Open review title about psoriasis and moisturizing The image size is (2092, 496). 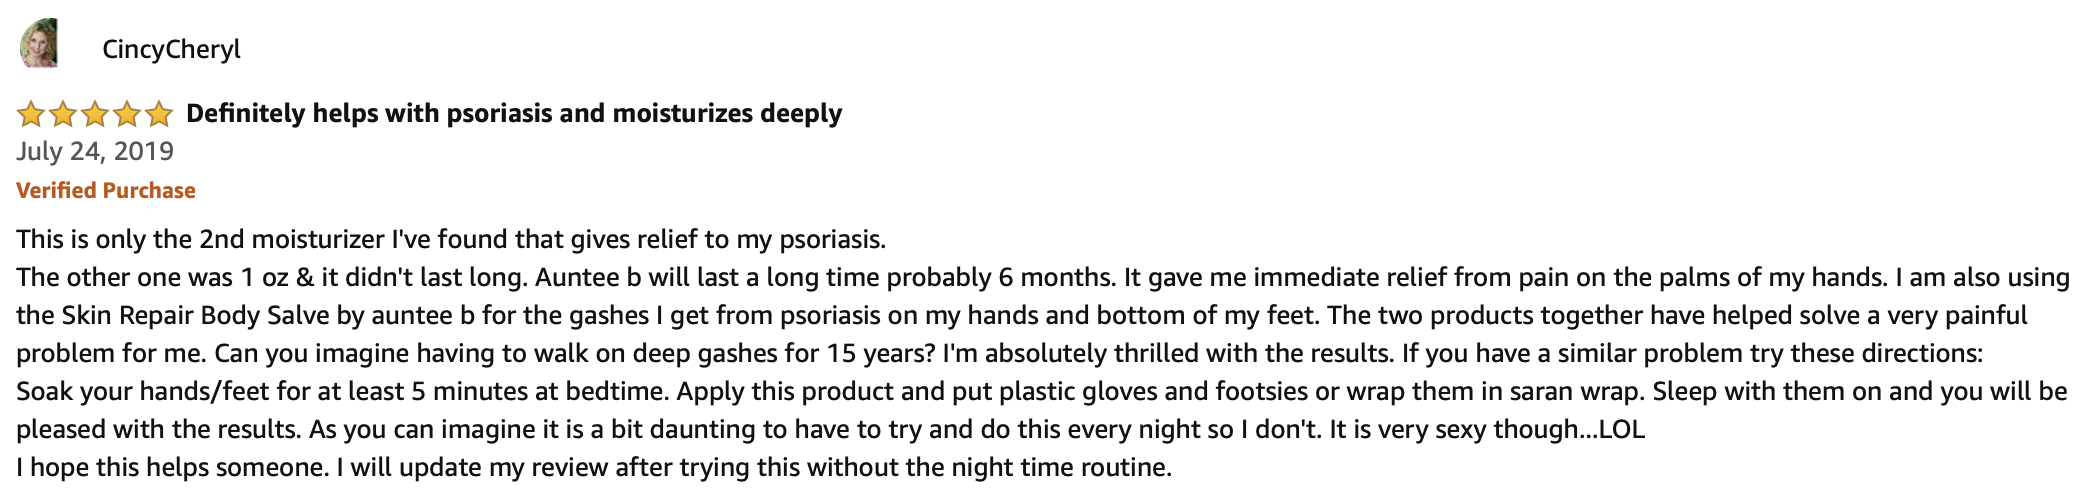(514, 114)
